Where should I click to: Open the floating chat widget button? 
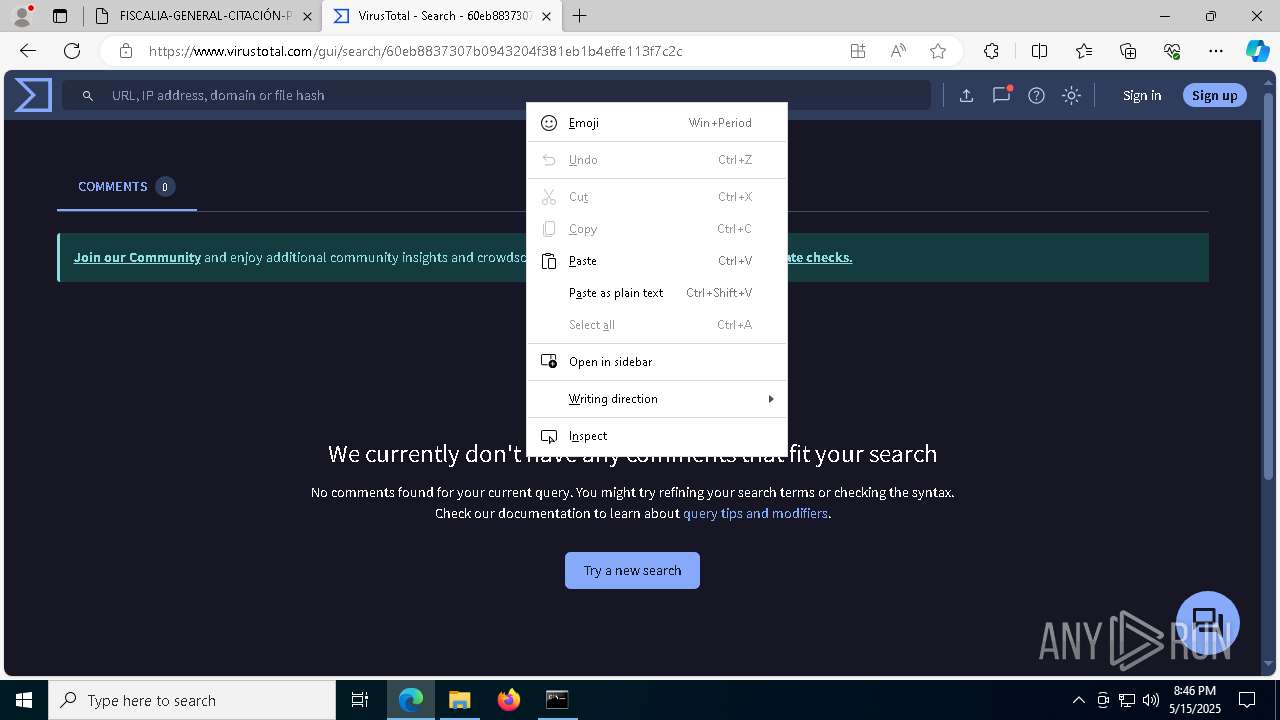[x=1208, y=622]
